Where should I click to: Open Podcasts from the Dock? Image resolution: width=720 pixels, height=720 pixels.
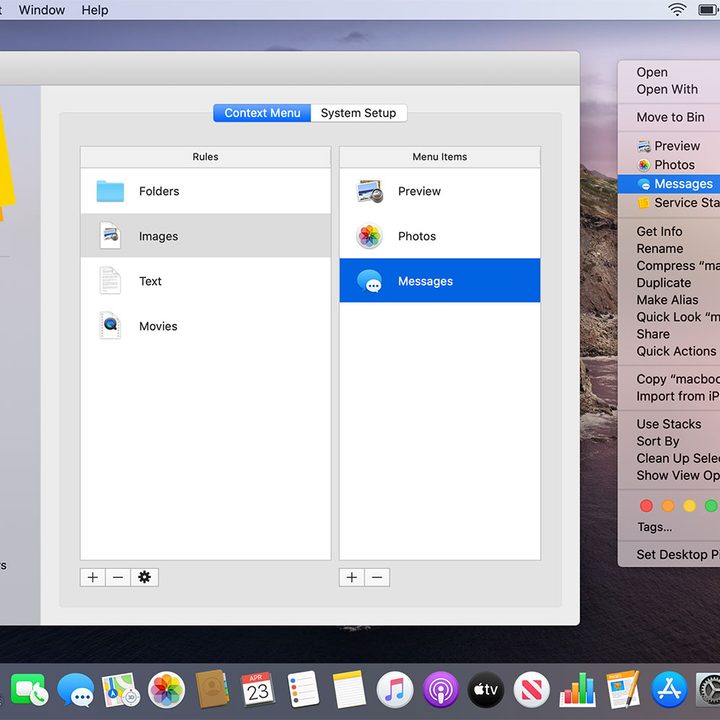pyautogui.click(x=440, y=690)
